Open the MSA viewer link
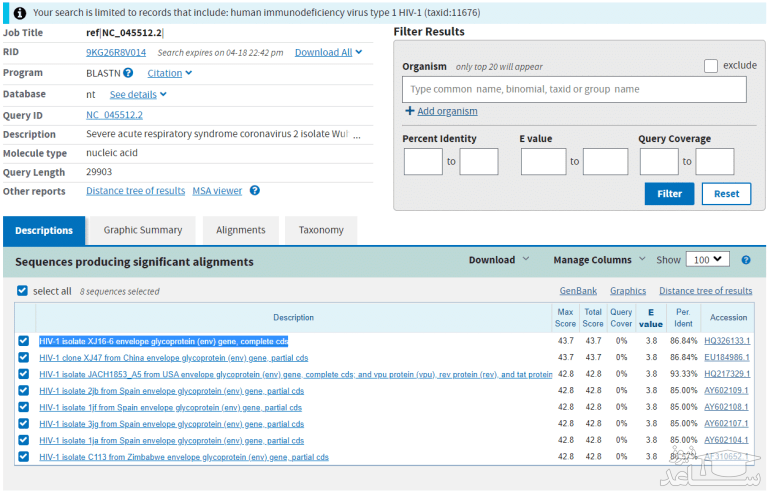 (217, 191)
